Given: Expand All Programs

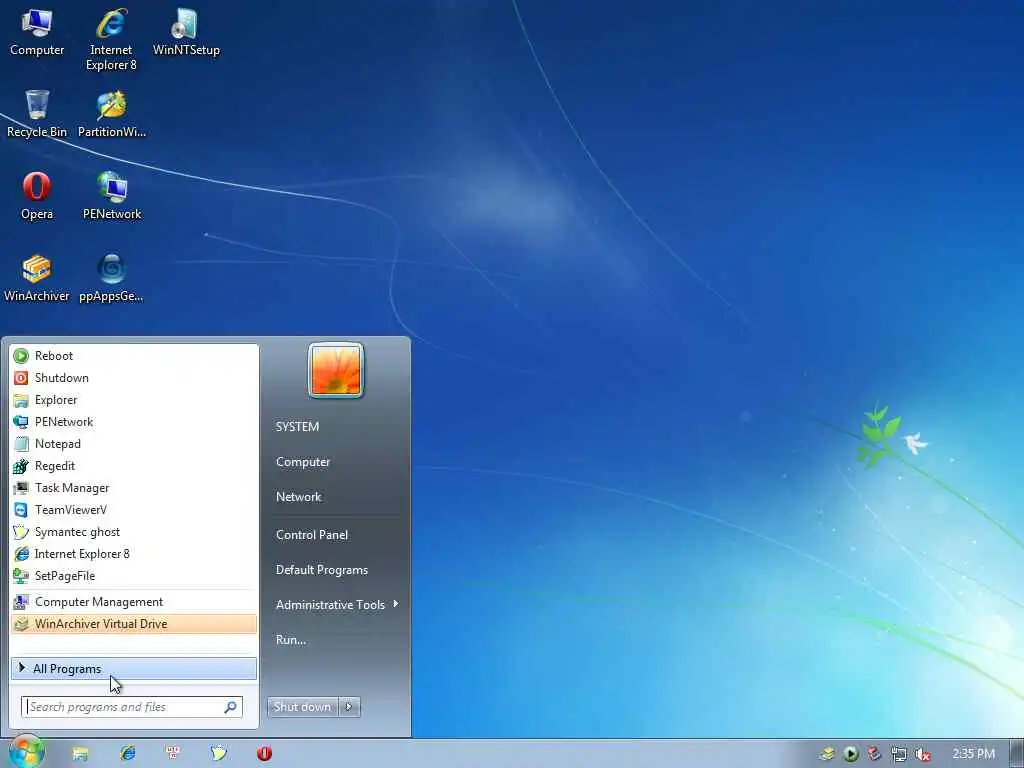Looking at the screenshot, I should click(x=134, y=668).
